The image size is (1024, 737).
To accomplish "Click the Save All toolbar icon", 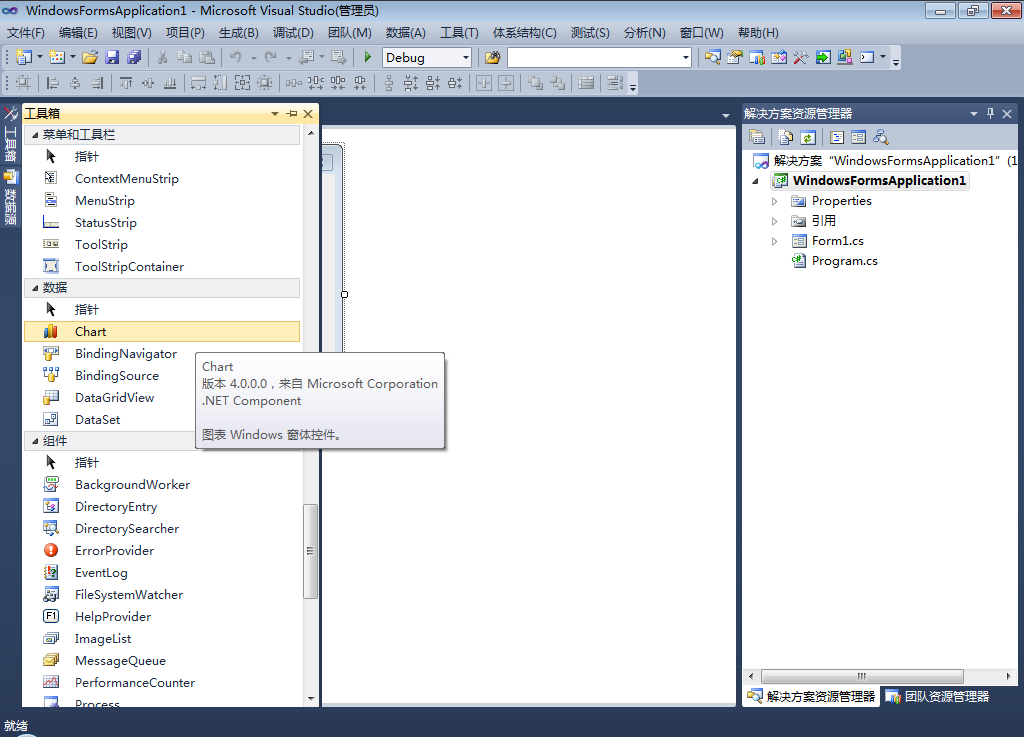I will [x=134, y=58].
